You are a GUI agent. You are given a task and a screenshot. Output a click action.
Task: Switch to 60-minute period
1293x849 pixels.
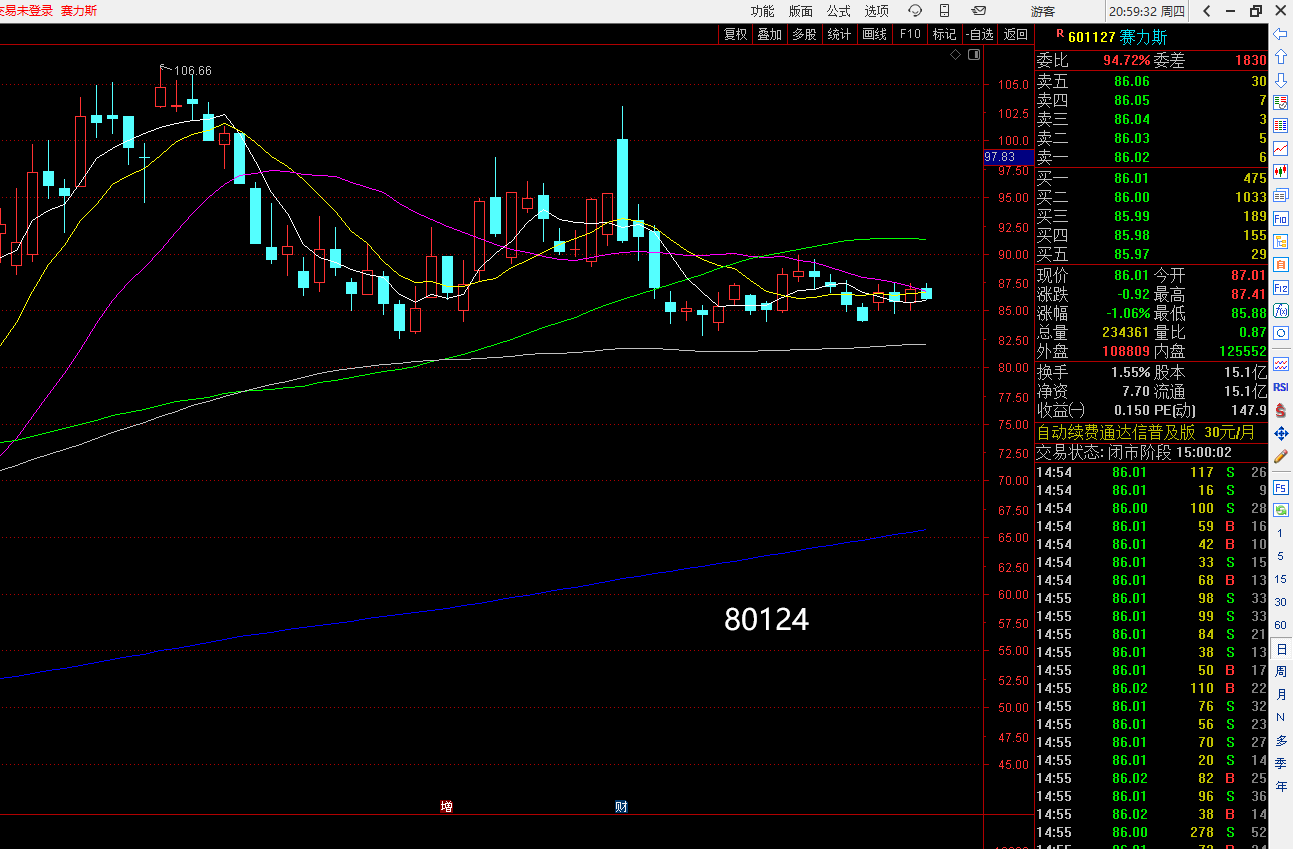tap(1280, 626)
